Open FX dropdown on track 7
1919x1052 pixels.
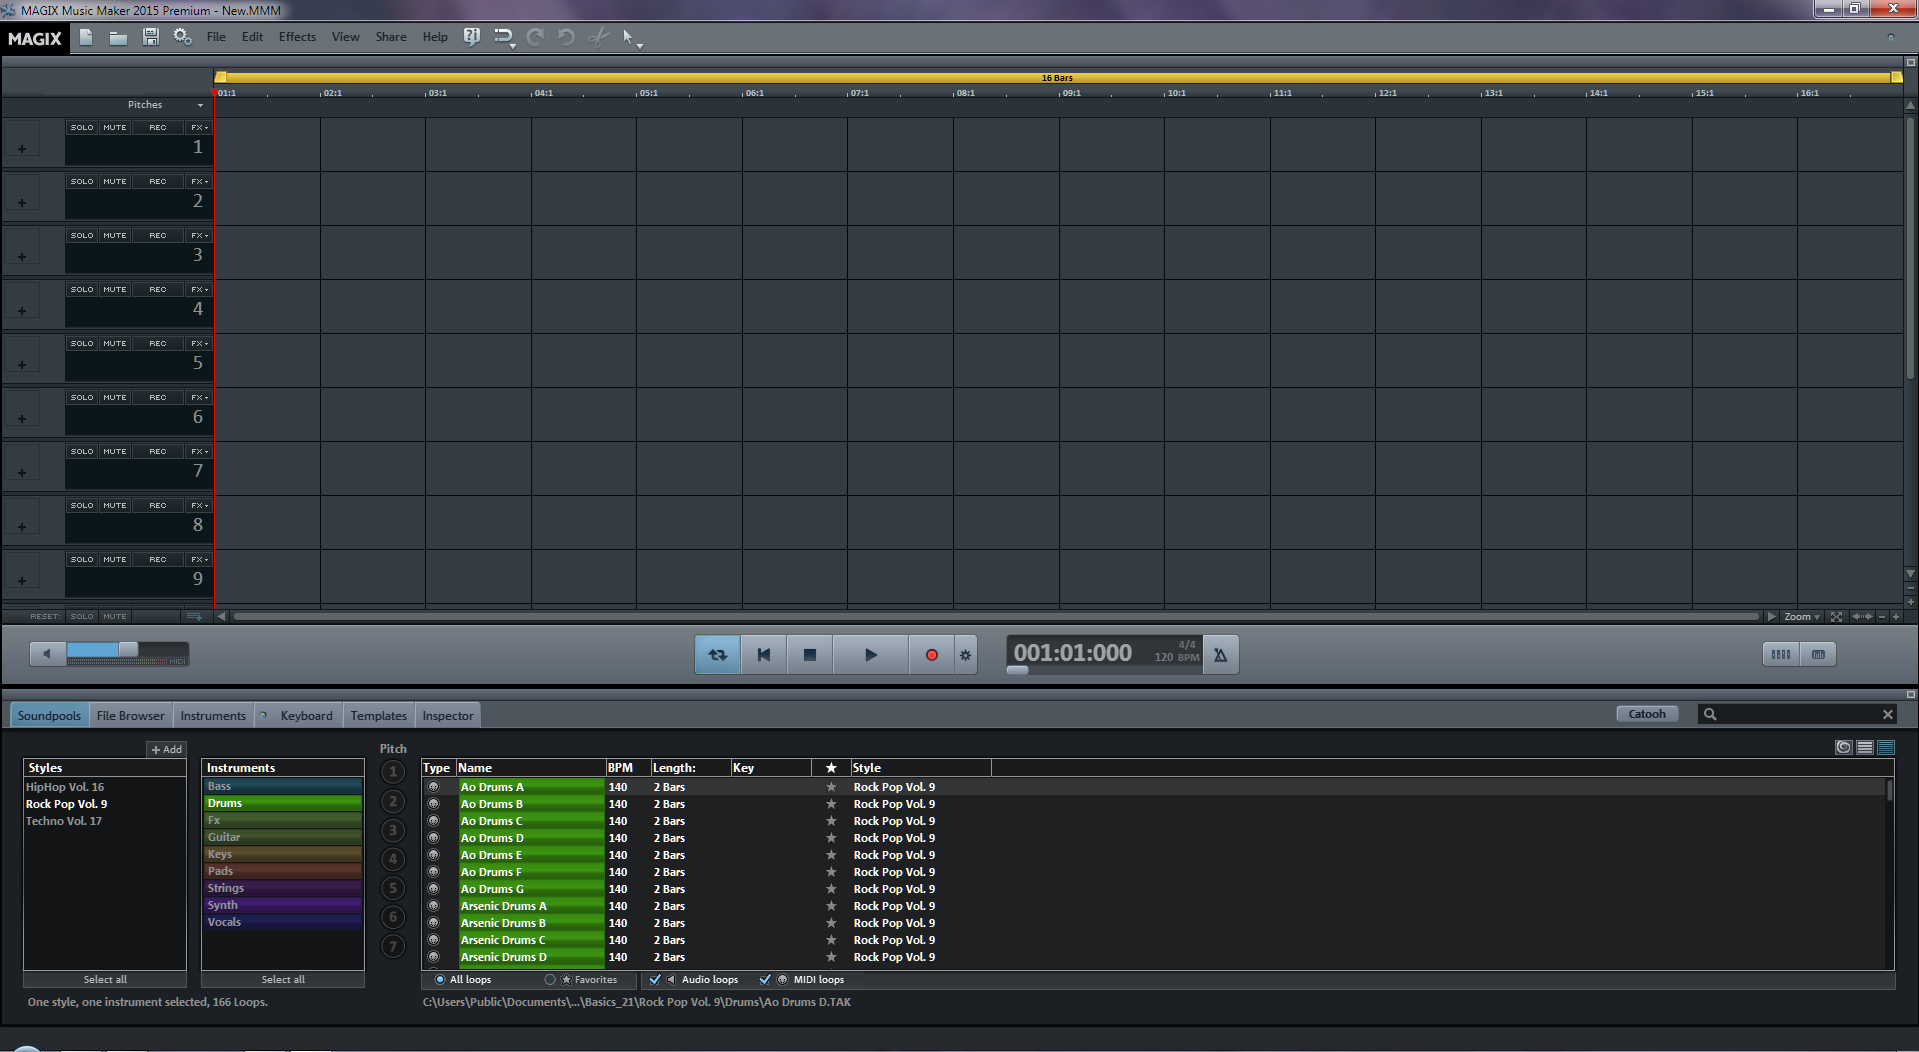[x=200, y=451]
